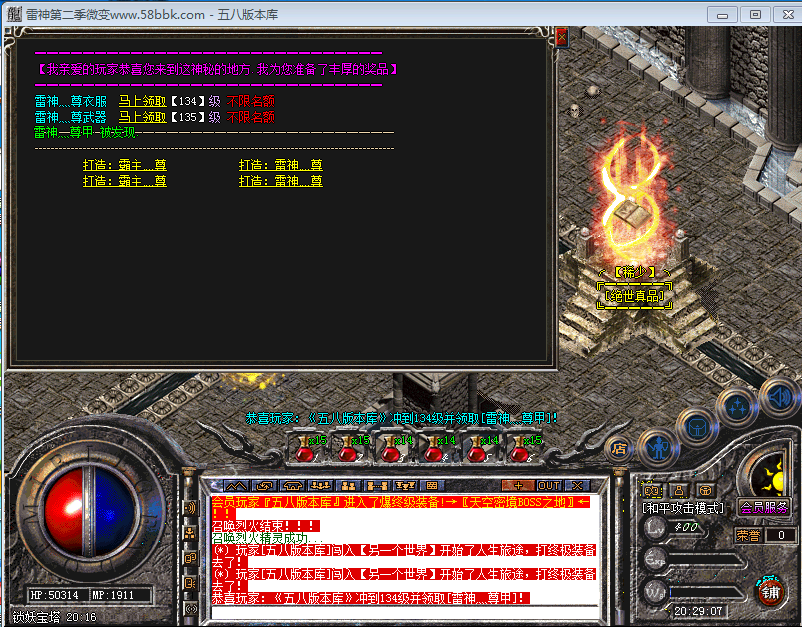This screenshot has width=802, height=627.
Task: Use the red potion in belt slot 1
Action: pyautogui.click(x=306, y=449)
